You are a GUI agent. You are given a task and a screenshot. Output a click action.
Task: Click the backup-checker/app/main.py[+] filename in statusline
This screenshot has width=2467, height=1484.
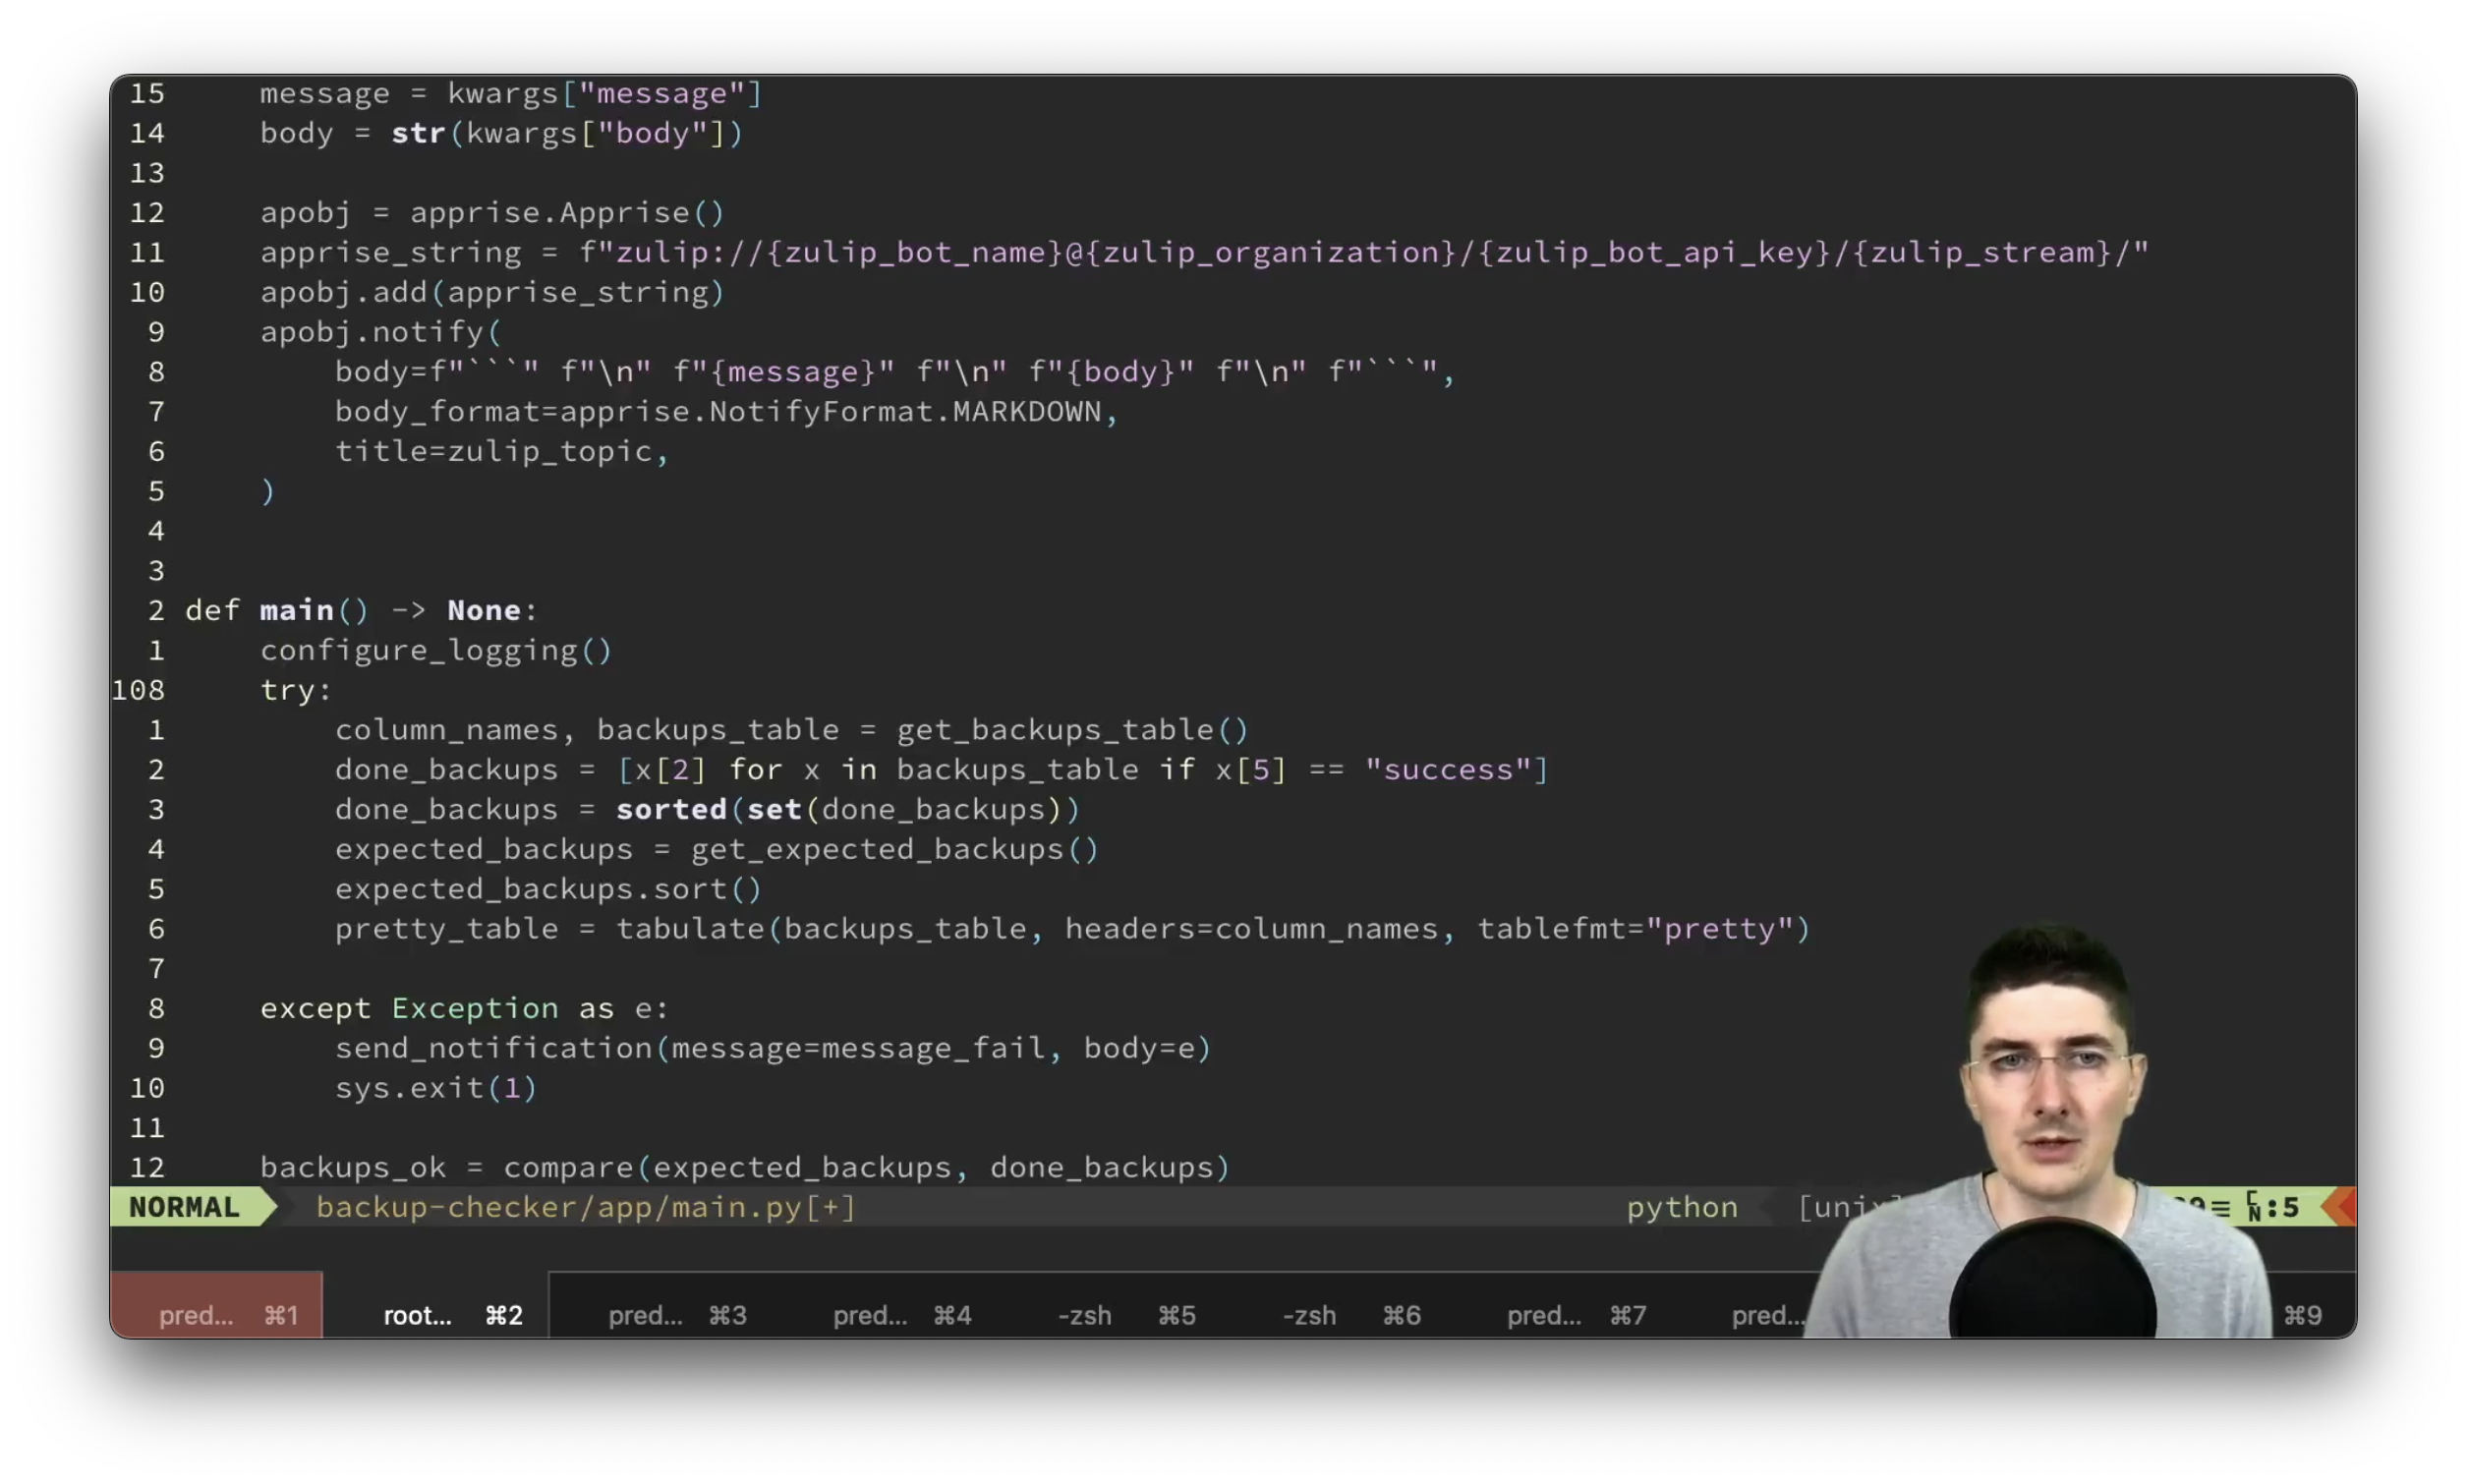[586, 1207]
